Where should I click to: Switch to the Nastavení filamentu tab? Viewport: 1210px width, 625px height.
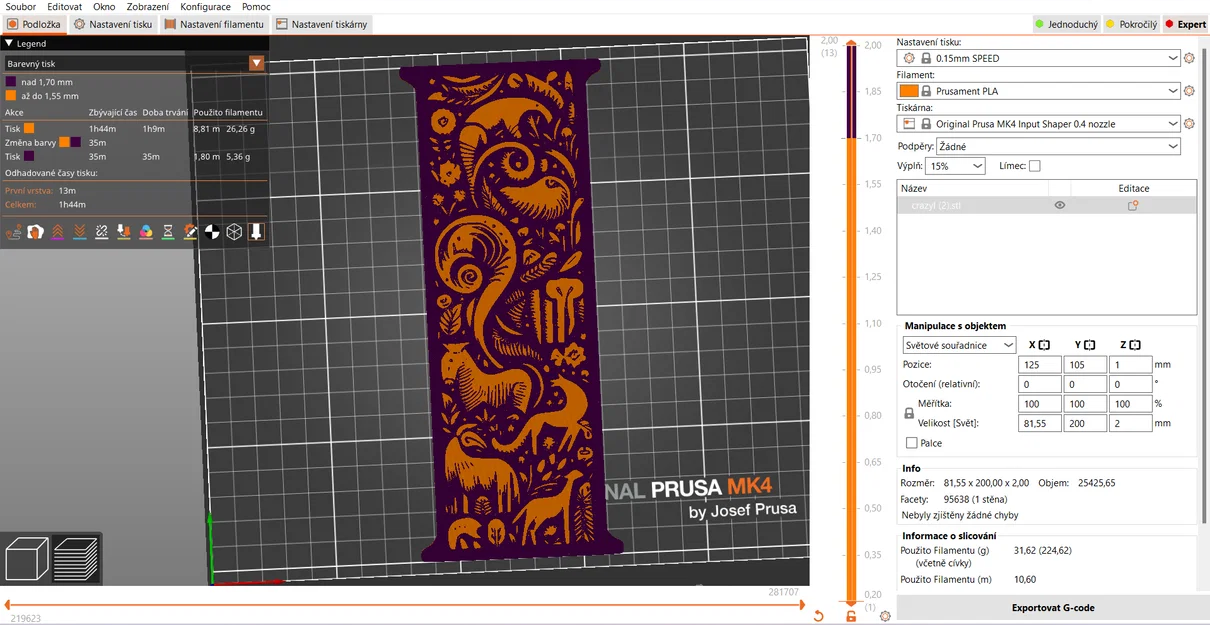pos(214,24)
